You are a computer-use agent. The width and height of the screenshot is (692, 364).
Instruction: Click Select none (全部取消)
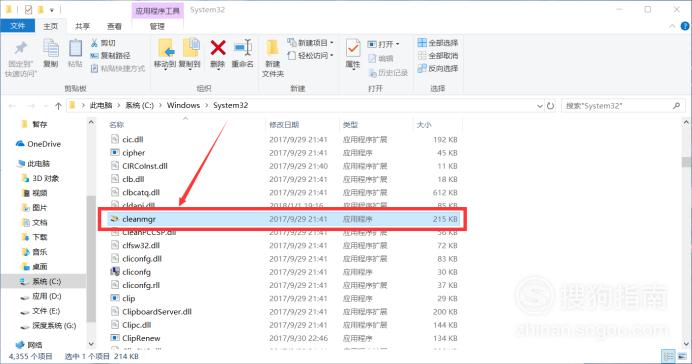tap(438, 56)
